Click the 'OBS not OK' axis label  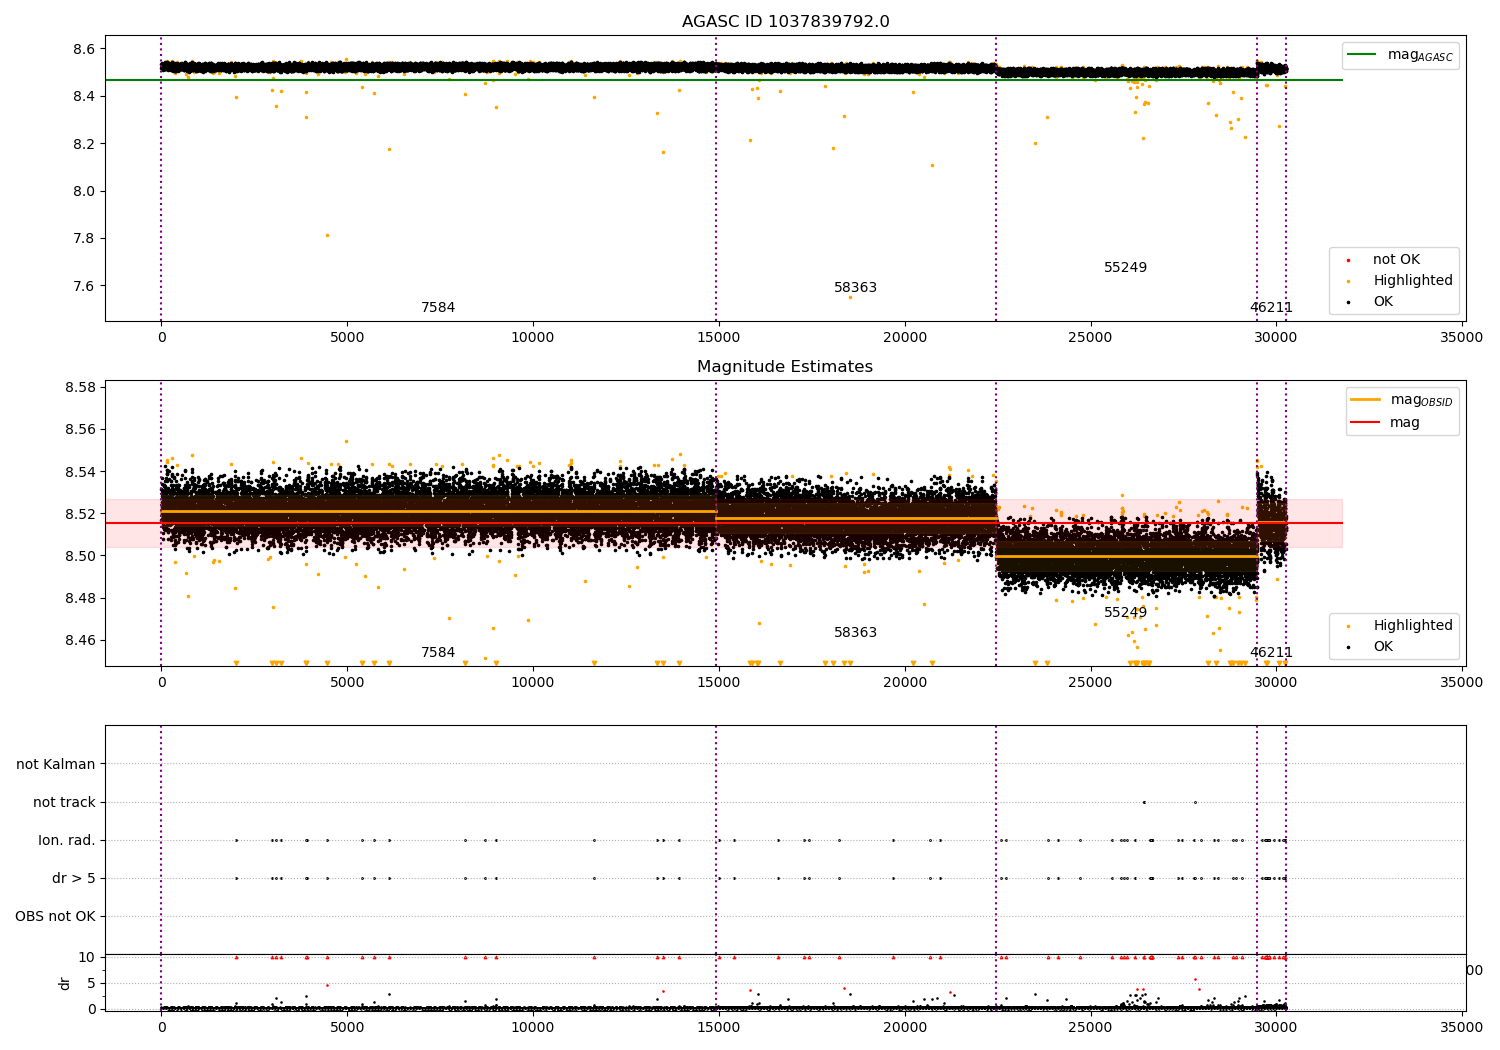tap(55, 917)
